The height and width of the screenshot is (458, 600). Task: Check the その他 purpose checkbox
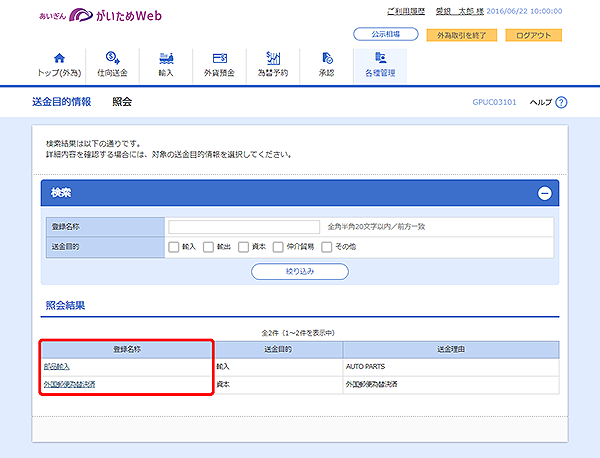click(x=326, y=247)
